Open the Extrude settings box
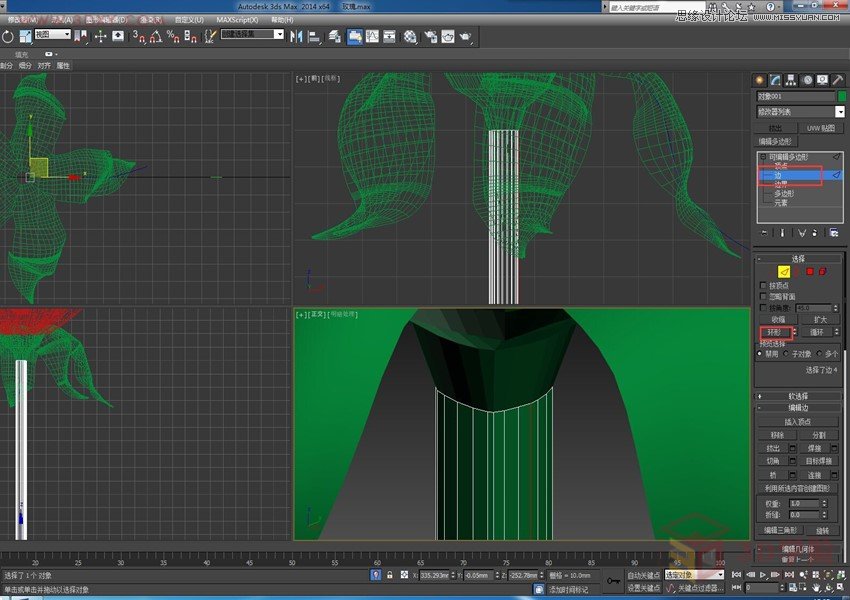This screenshot has height=600, width=850. (793, 448)
